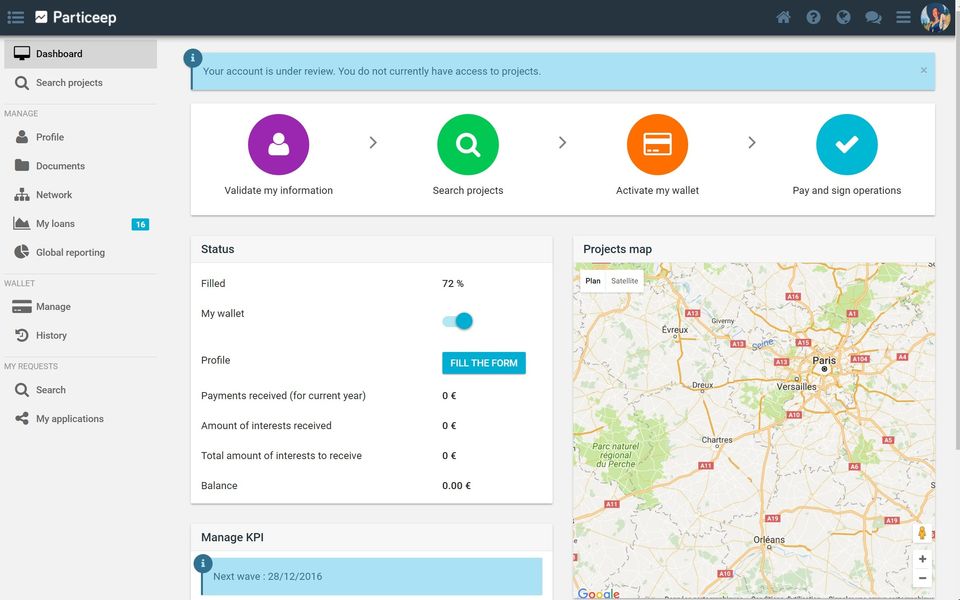Zoom in on the projects map
Viewport: 960px width, 600px height.
coord(922,559)
